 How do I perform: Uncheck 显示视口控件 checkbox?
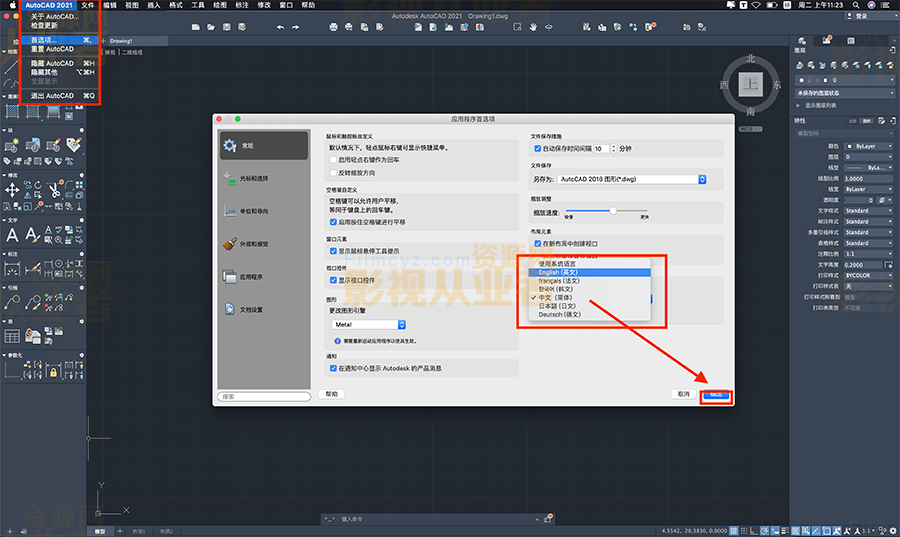(x=333, y=280)
